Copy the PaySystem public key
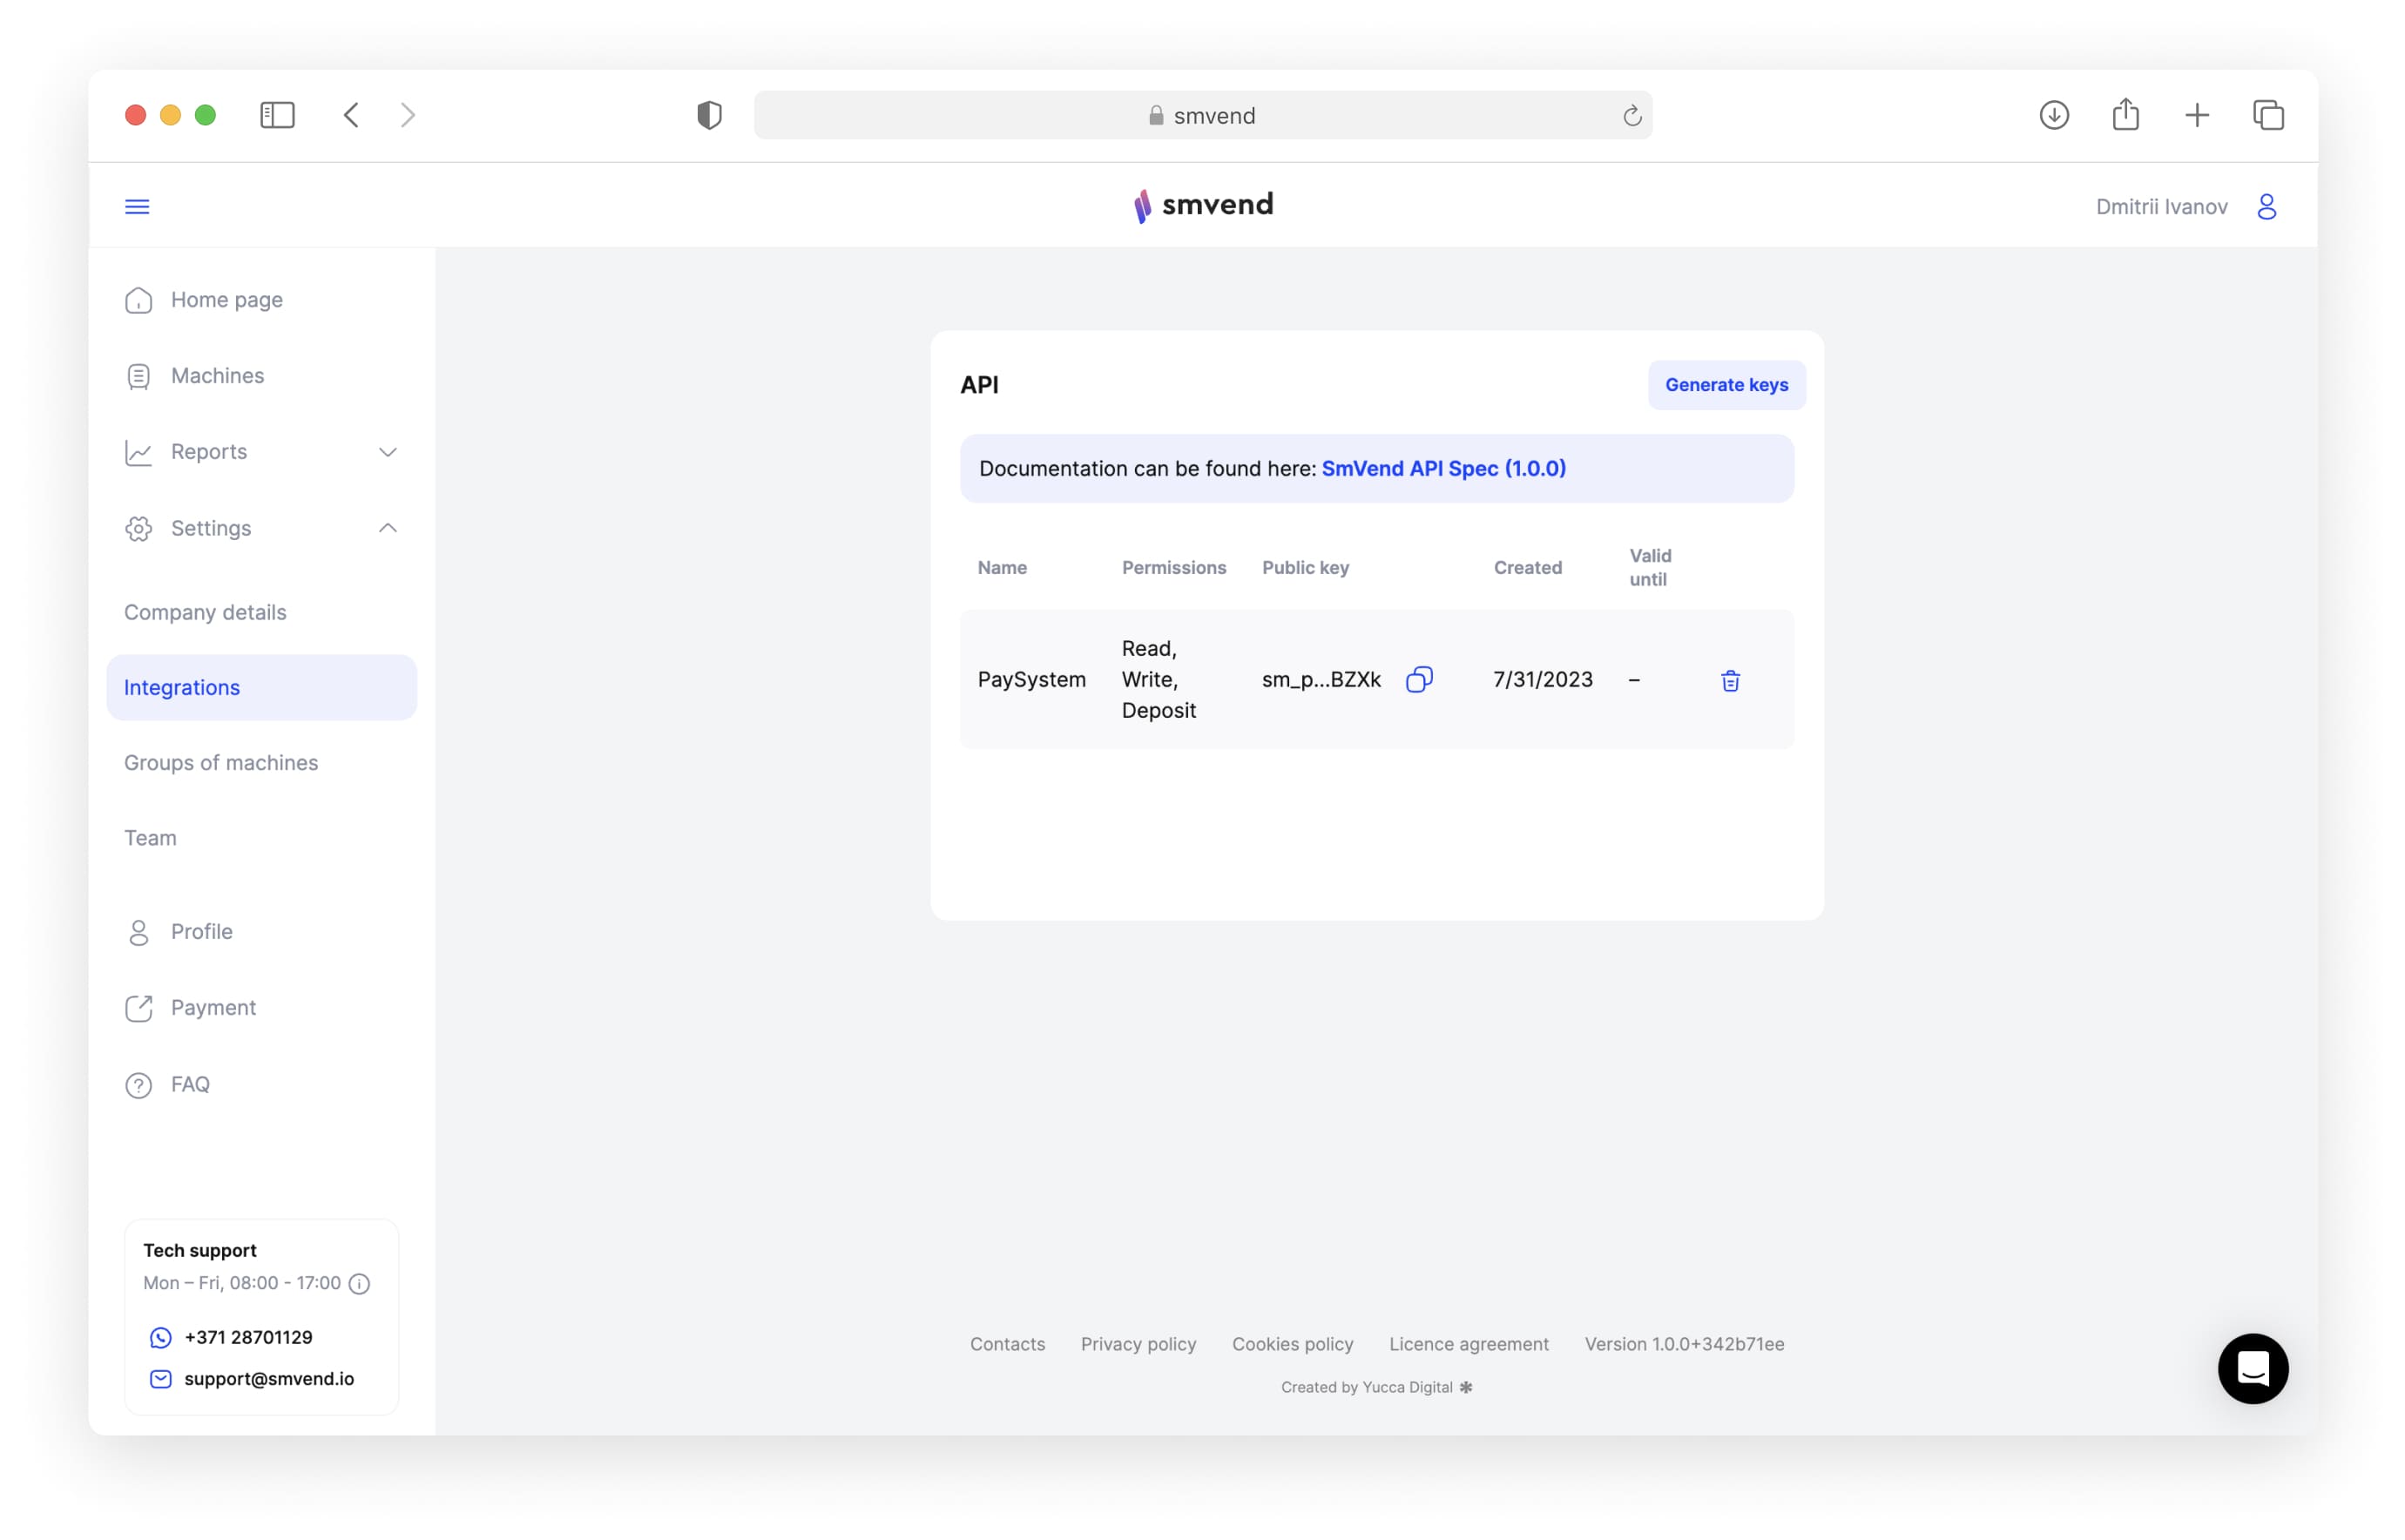This screenshot has width=2405, height=1540. 1418,680
